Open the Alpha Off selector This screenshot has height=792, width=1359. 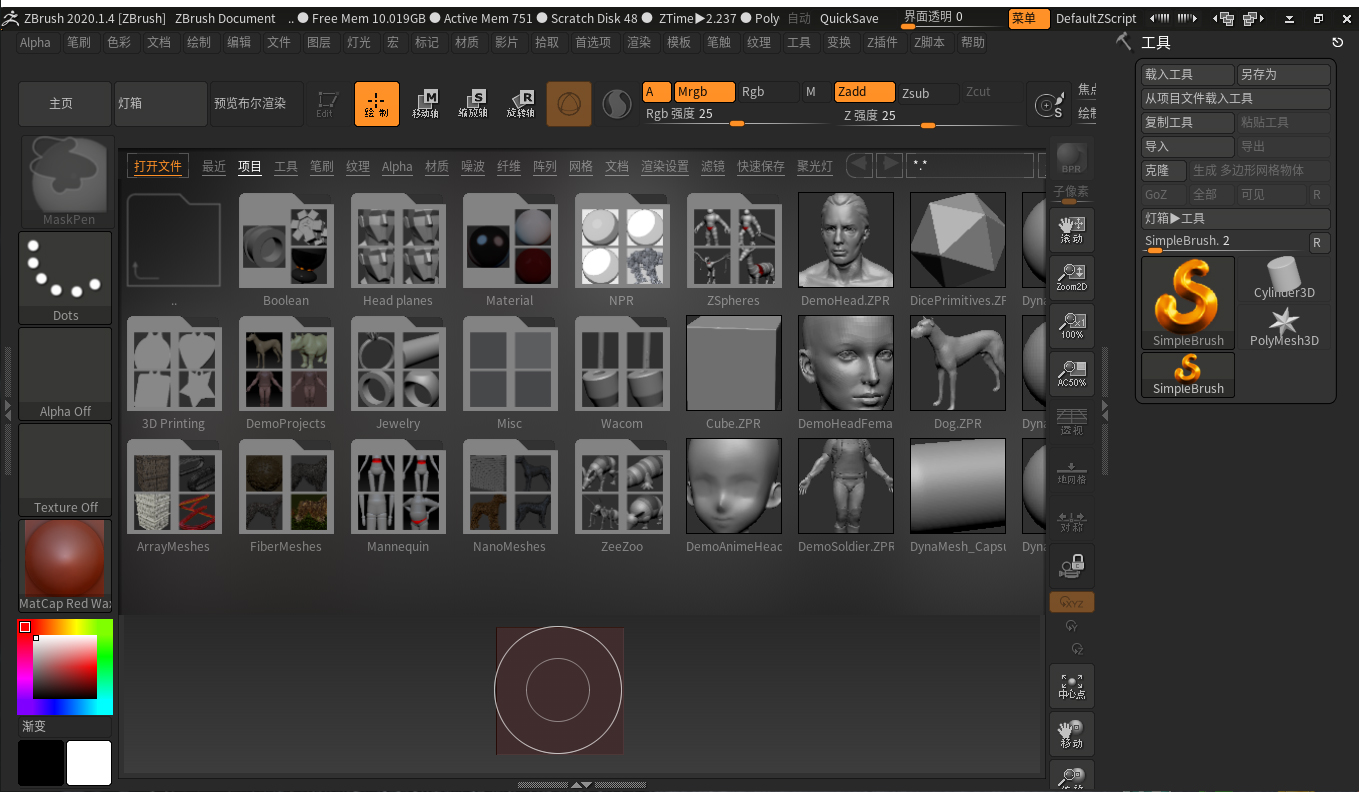pos(66,374)
